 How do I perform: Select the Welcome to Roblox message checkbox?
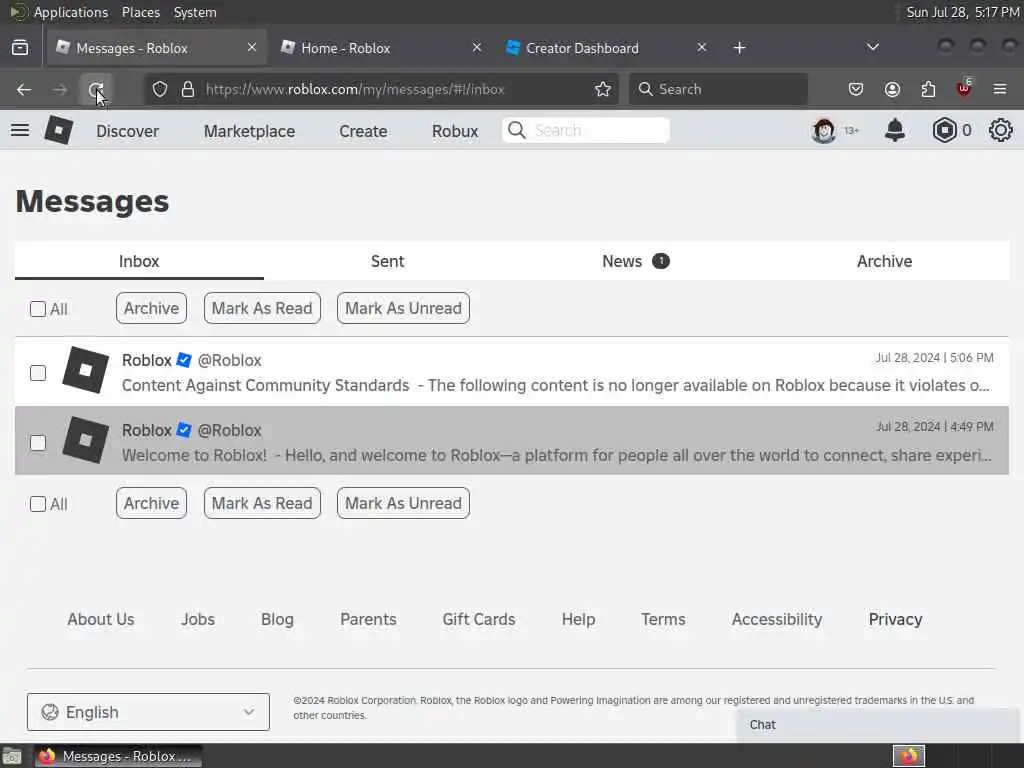[38, 443]
